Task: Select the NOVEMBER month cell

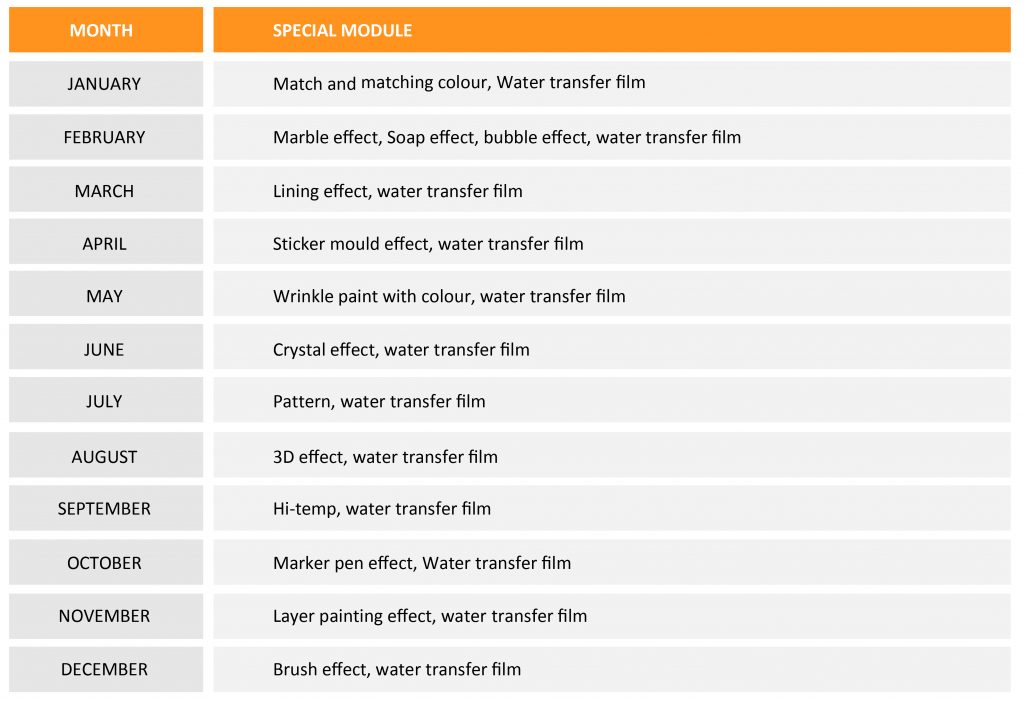Action: coord(106,616)
